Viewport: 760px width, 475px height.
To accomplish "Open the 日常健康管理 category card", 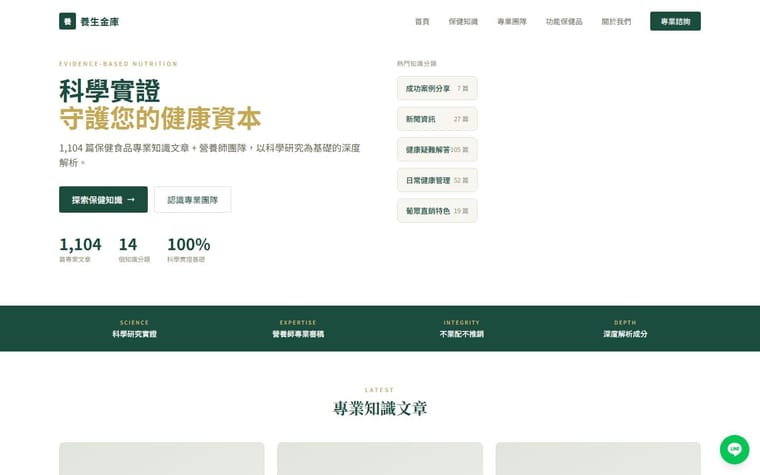I will pos(437,180).
